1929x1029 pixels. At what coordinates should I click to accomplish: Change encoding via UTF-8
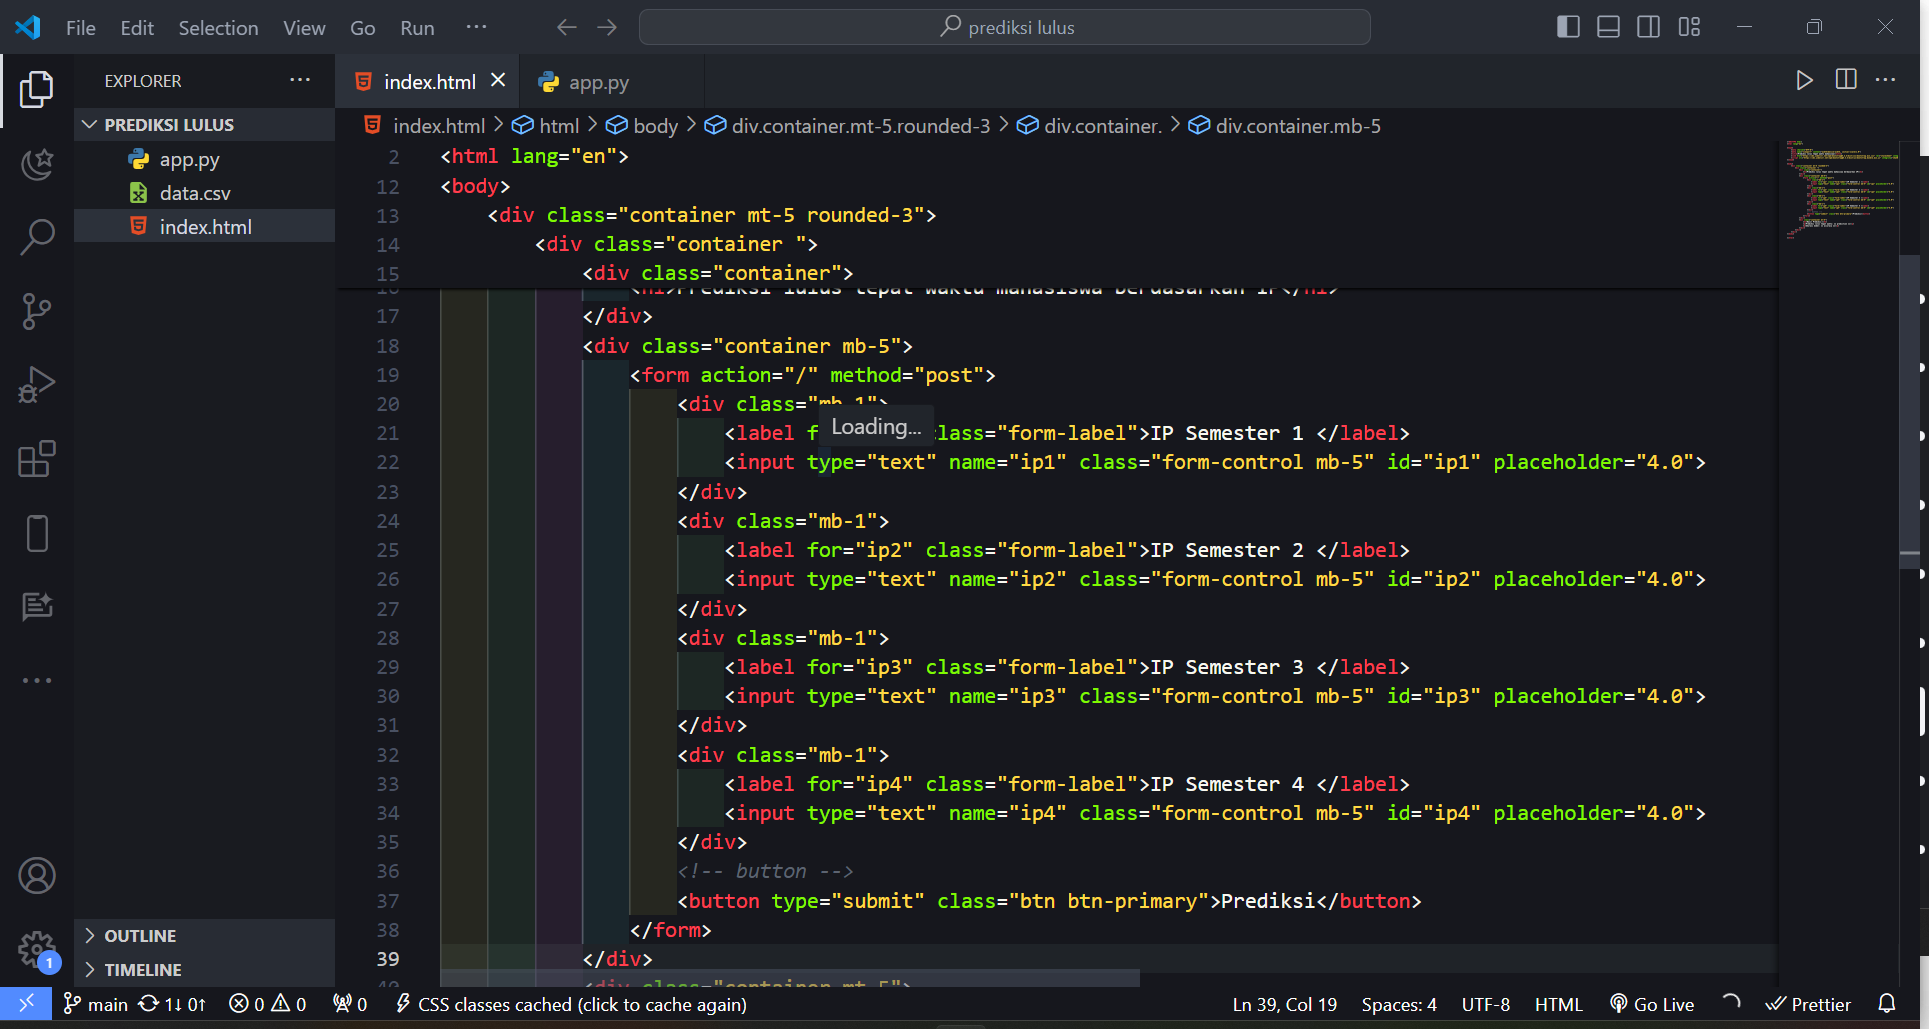click(1485, 1004)
